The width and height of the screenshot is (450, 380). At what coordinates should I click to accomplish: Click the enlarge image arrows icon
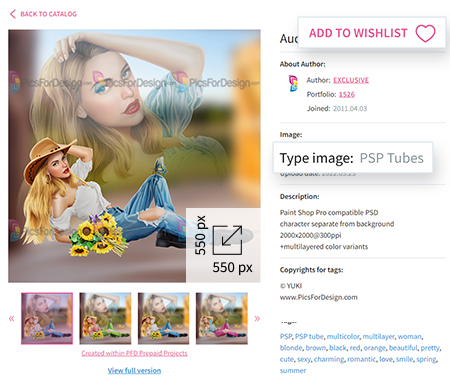tap(227, 240)
